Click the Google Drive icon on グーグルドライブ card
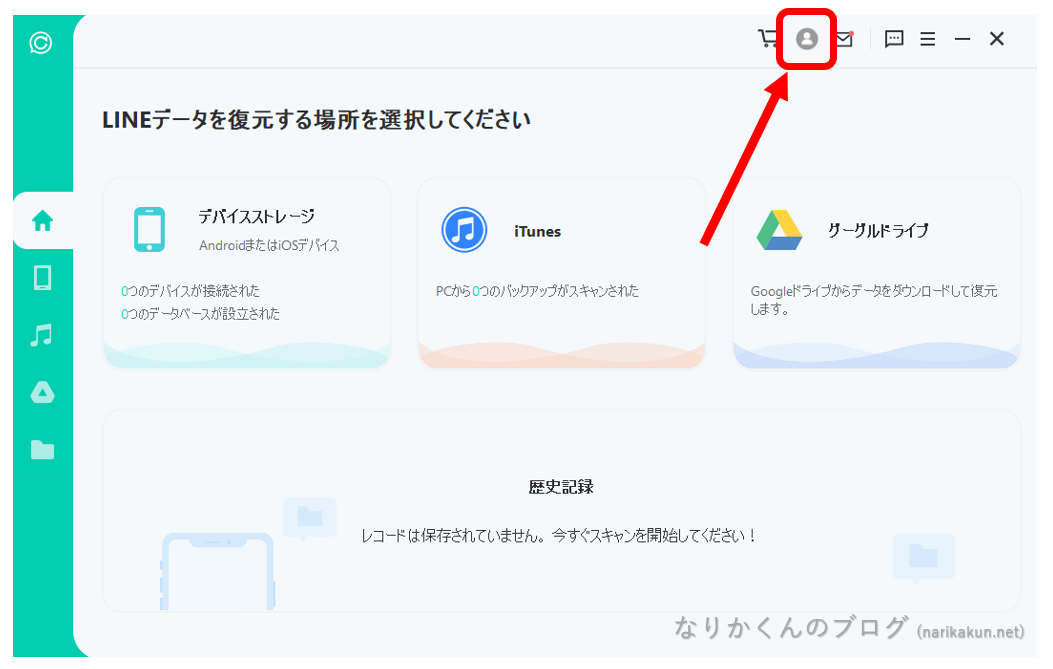 (779, 229)
